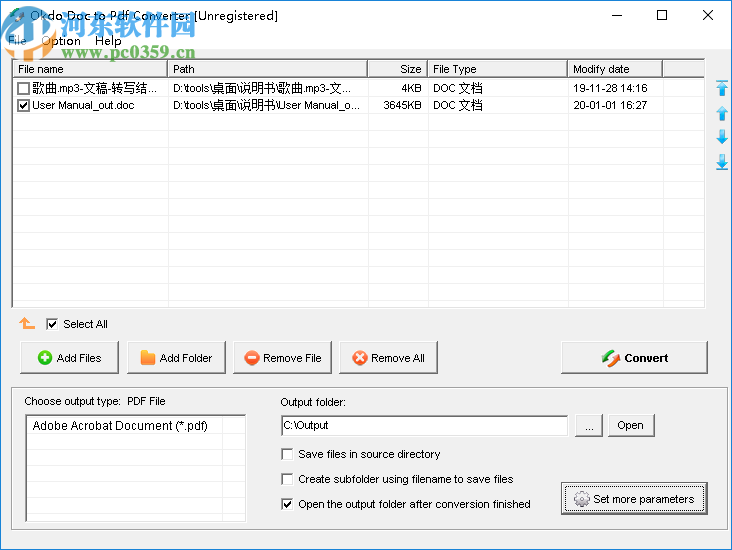Click the 20-01-01 16:27 modify date cell
The image size is (732, 550).
click(610, 106)
